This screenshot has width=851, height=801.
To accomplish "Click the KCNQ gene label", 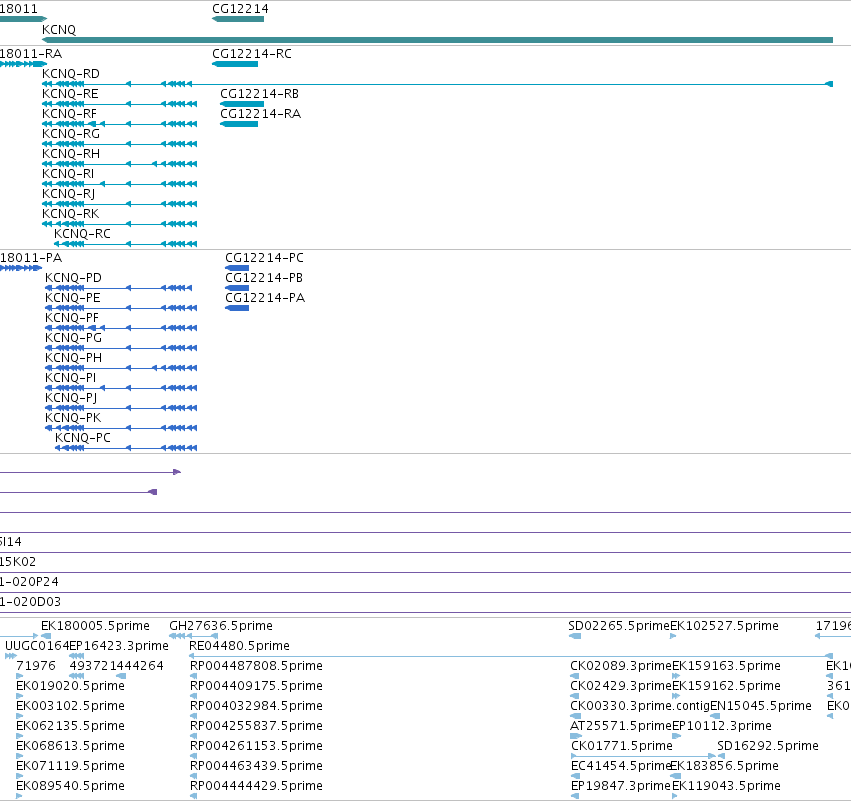I will (x=59, y=30).
